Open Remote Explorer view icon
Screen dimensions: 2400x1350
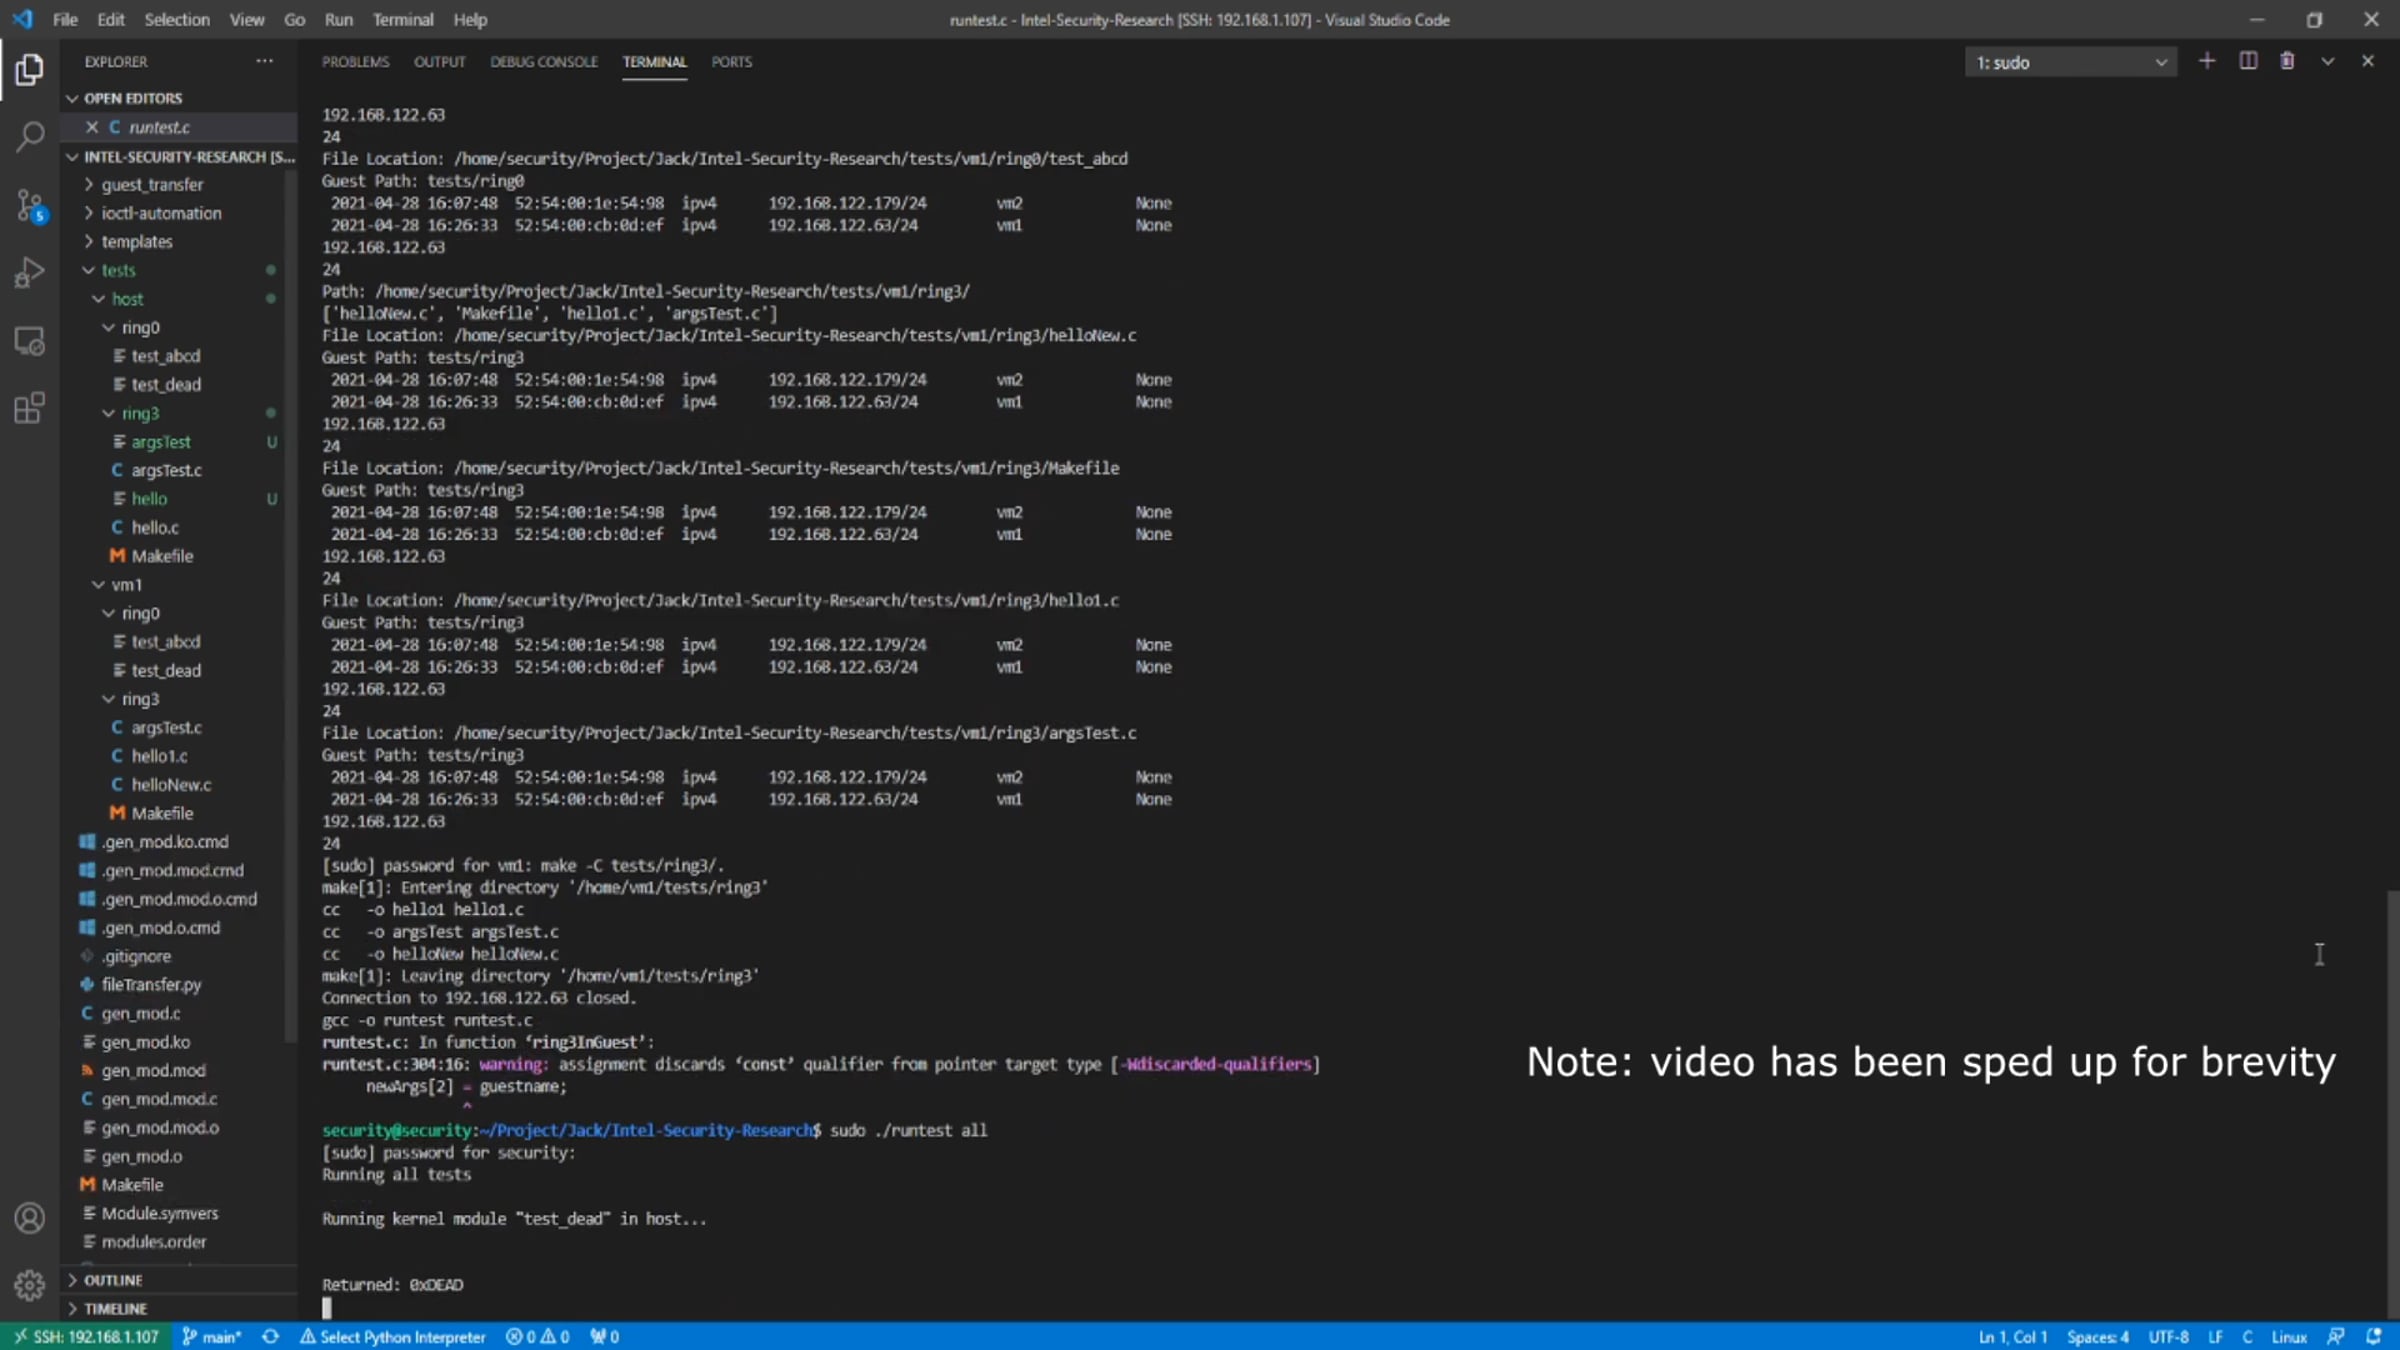(x=30, y=341)
